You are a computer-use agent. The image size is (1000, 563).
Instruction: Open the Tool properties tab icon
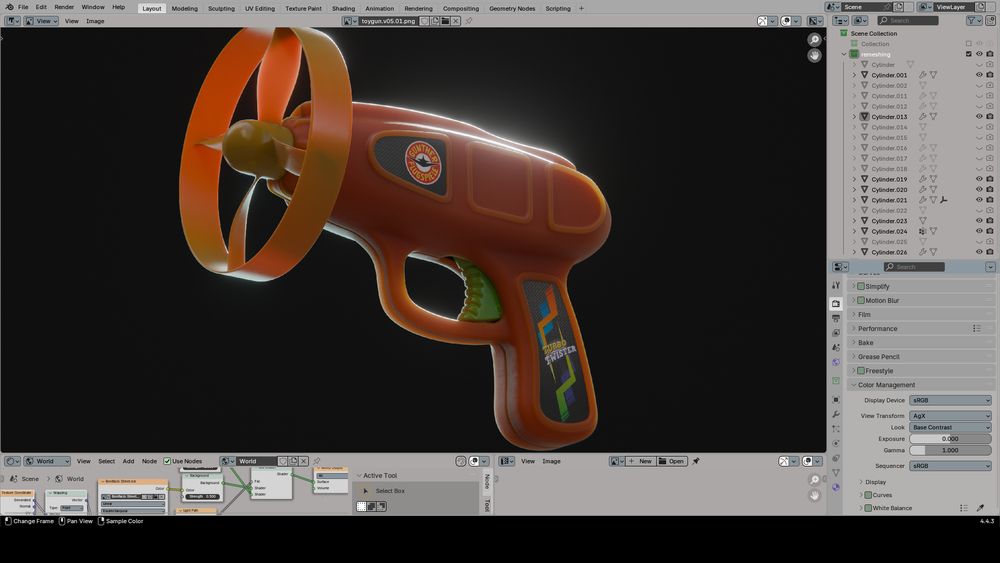pos(836,285)
